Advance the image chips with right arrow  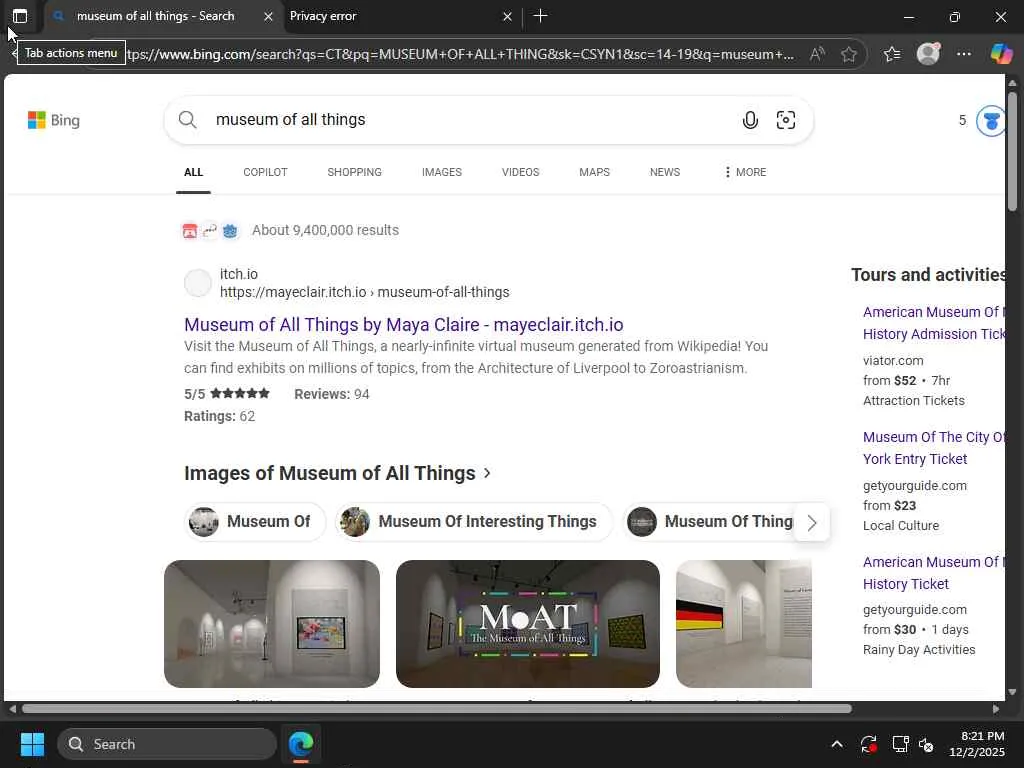pyautogui.click(x=812, y=522)
